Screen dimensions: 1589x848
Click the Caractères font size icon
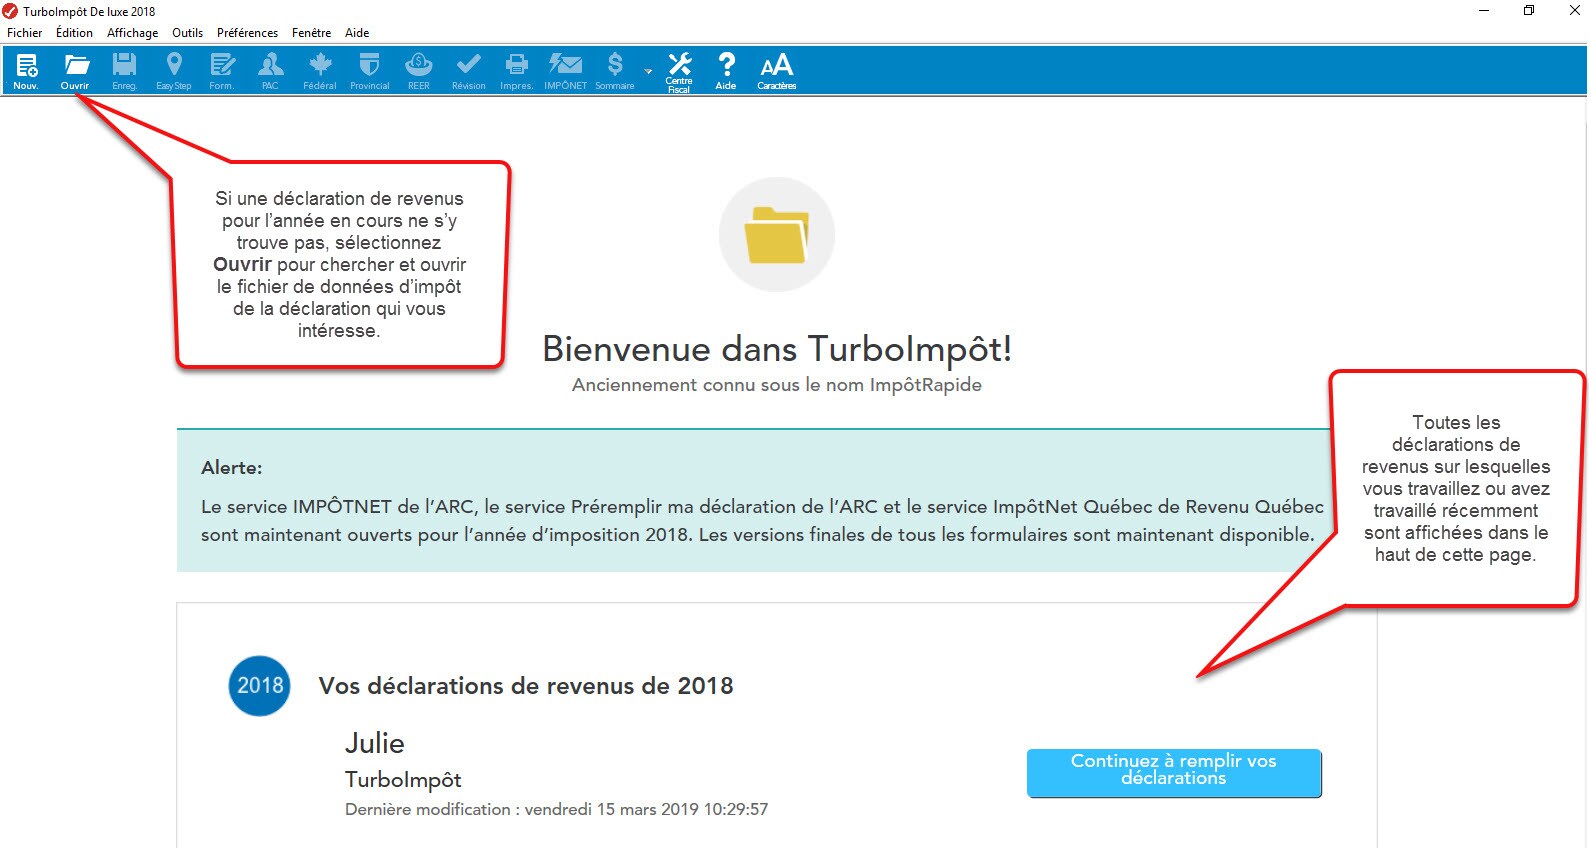coord(776,71)
